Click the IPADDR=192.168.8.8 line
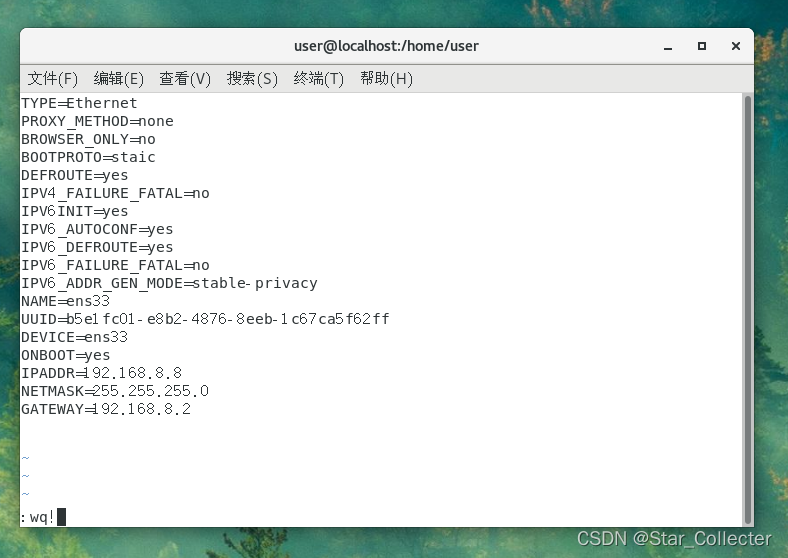Viewport: 788px width, 558px height. tap(102, 373)
